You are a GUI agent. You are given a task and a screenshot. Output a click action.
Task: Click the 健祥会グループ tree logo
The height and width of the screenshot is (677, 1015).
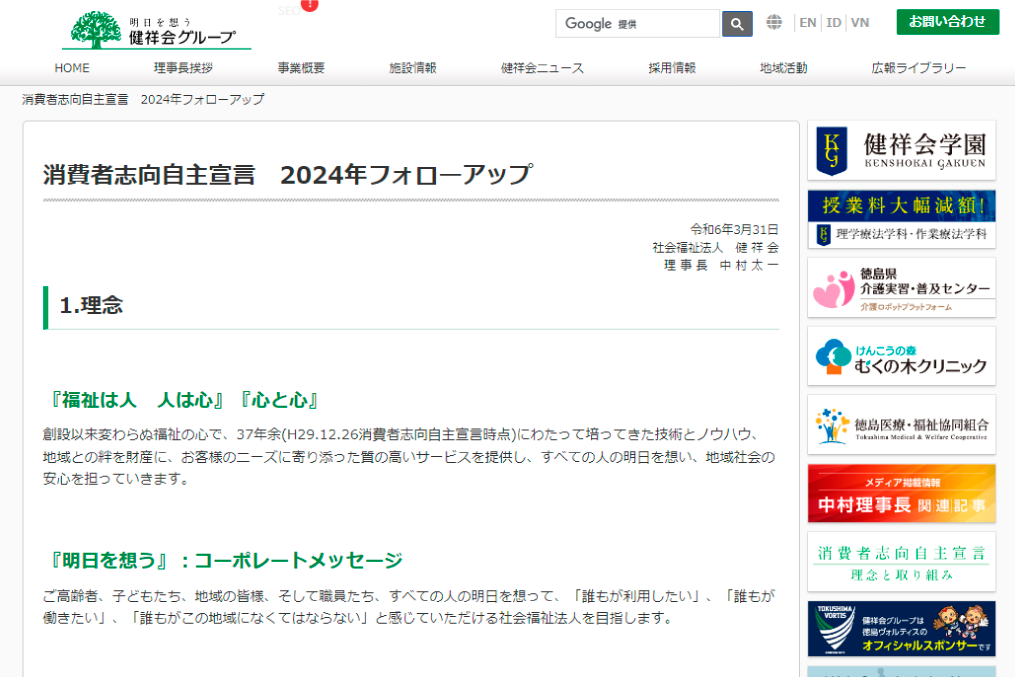(x=155, y=30)
